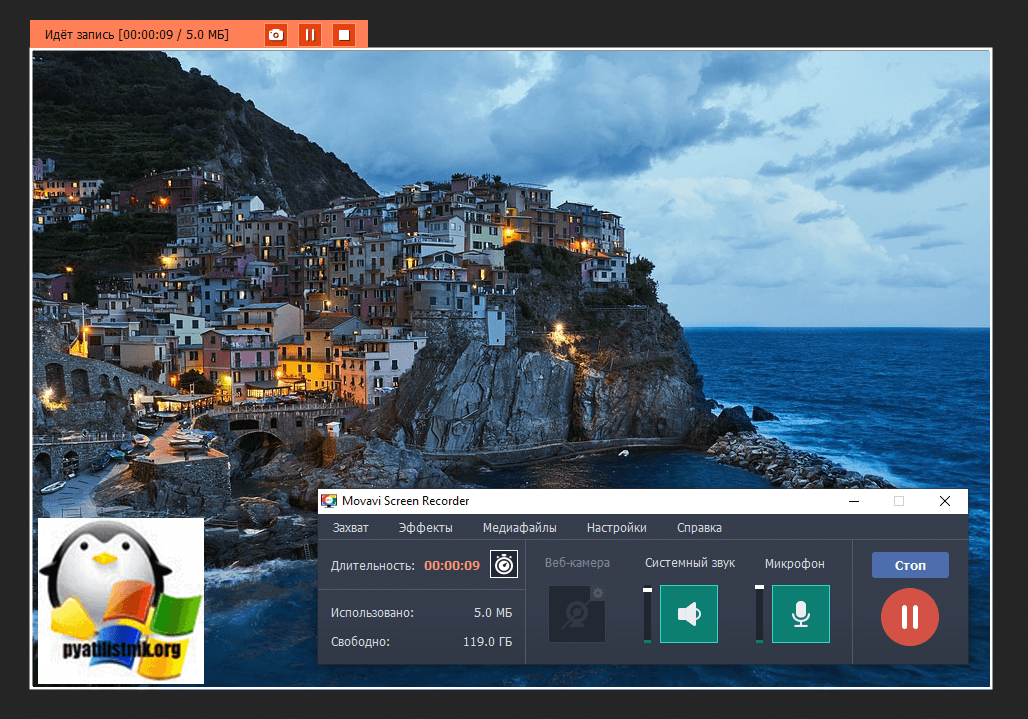
Task: Open the Захват menu
Action: click(350, 528)
